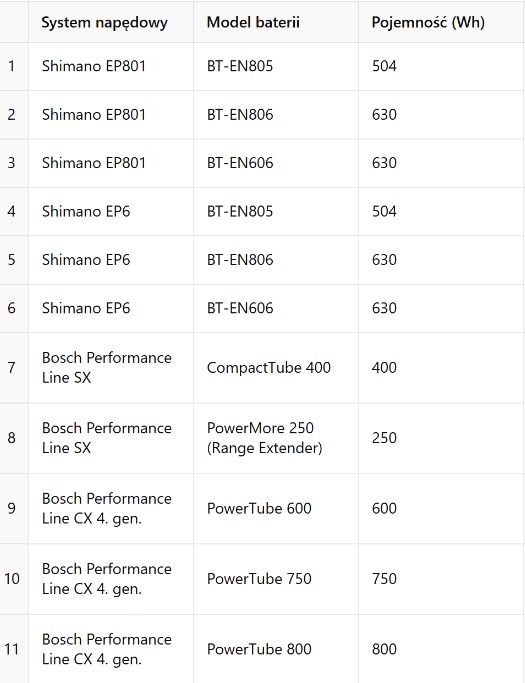Select the Model baterii column header
The height and width of the screenshot is (683, 525).
[276, 22]
